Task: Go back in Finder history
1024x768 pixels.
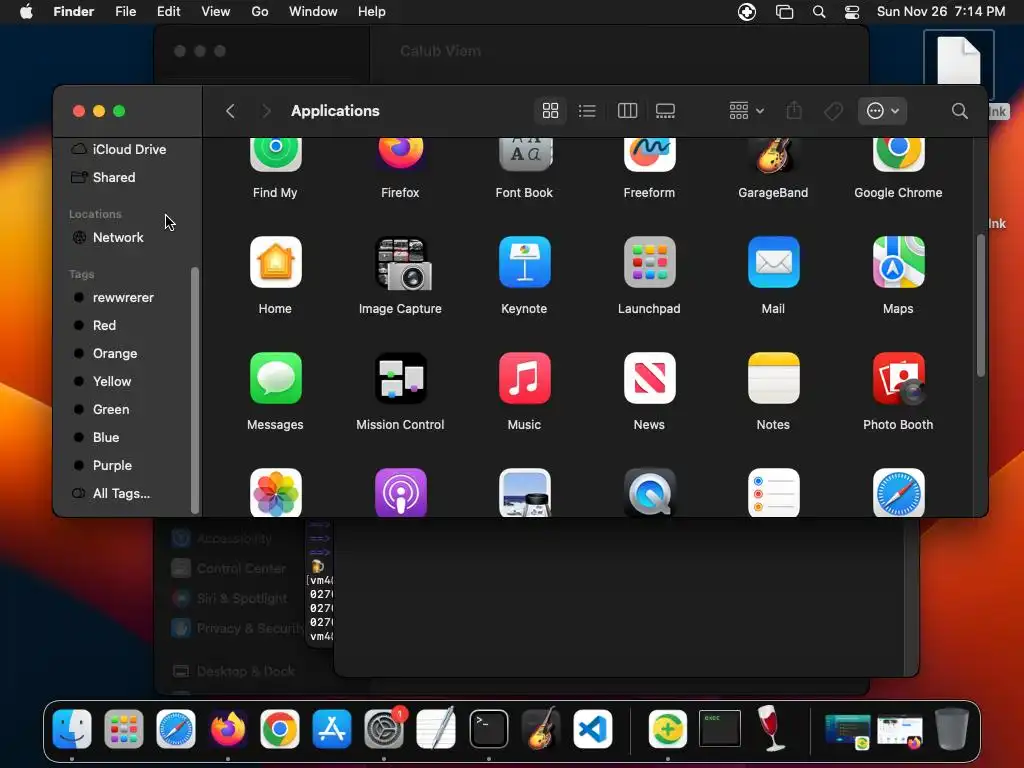Action: pyautogui.click(x=230, y=111)
